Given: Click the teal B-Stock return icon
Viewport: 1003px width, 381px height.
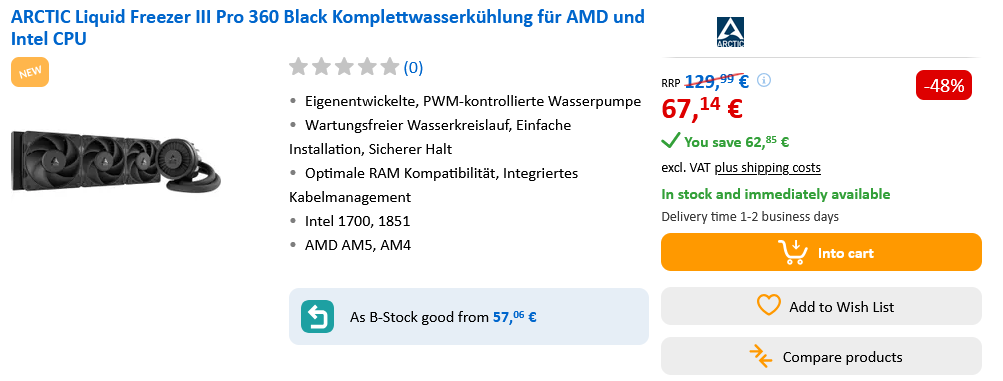Looking at the screenshot, I should [x=317, y=316].
